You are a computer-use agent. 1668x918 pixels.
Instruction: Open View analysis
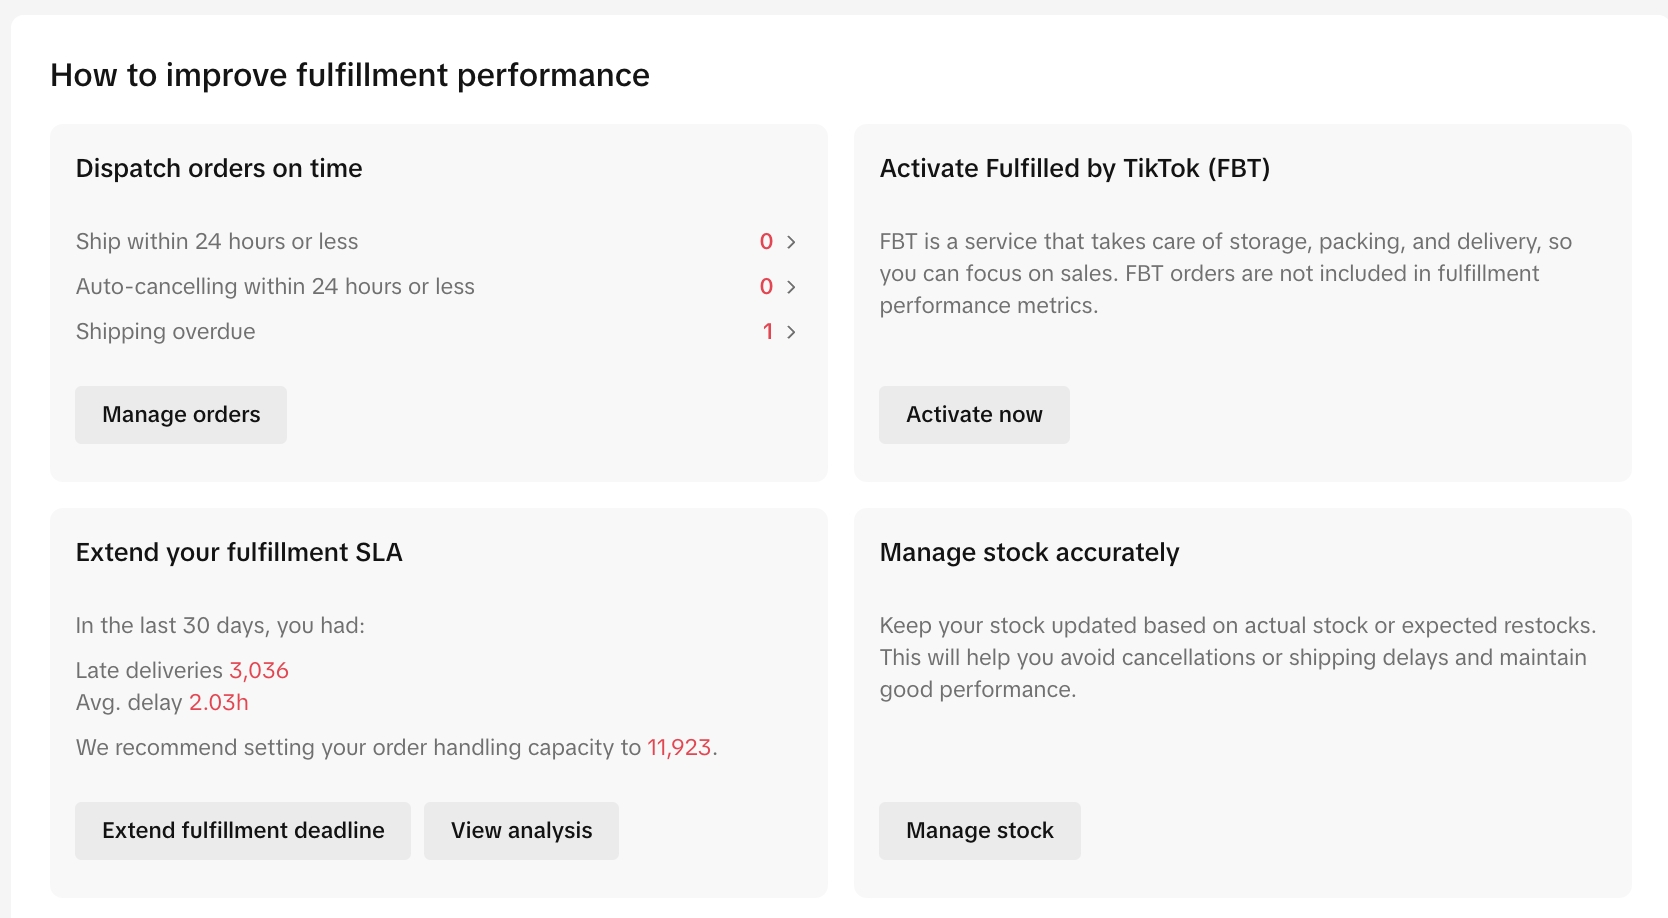pos(521,831)
